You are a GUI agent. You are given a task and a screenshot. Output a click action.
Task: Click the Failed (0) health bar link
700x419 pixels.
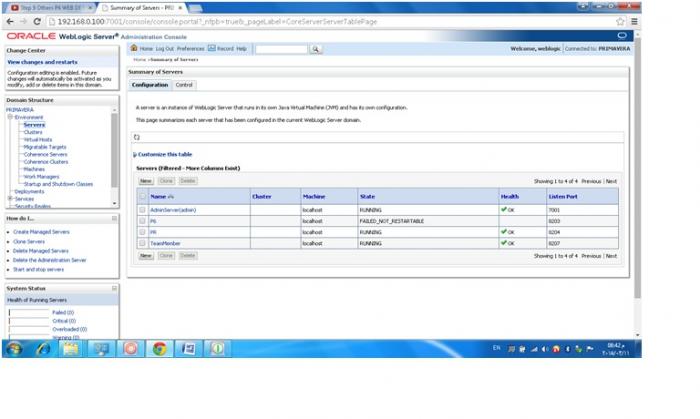click(x=63, y=312)
